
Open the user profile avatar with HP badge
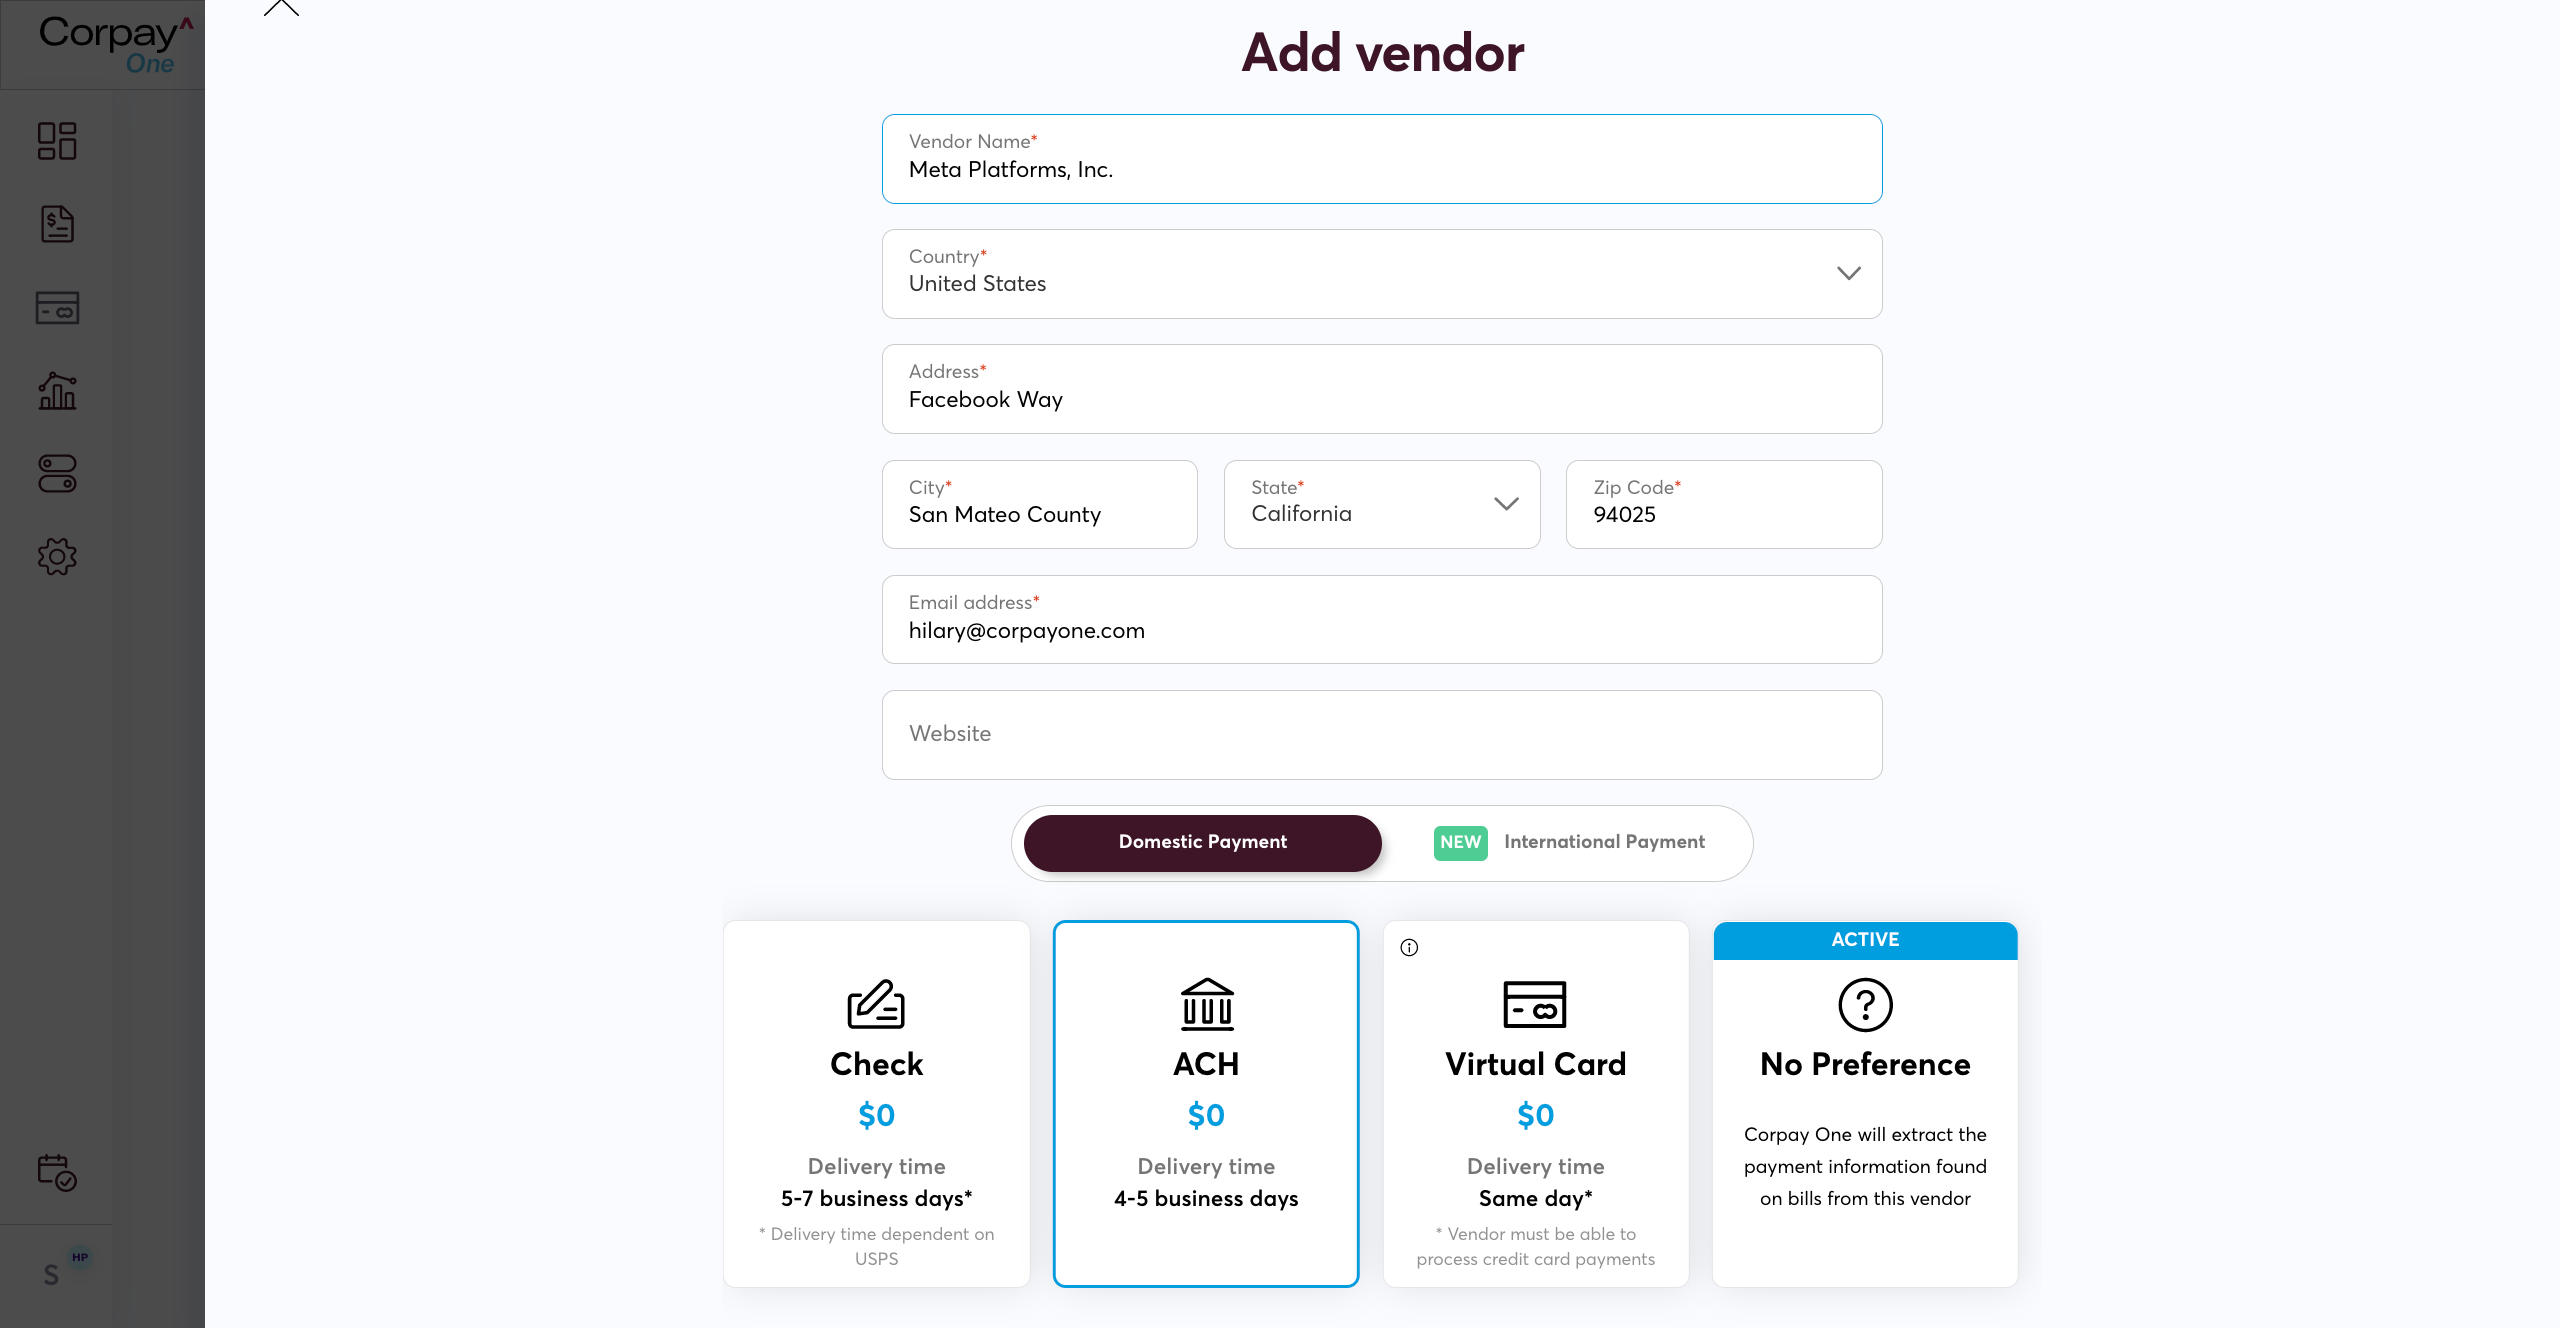[63, 1270]
